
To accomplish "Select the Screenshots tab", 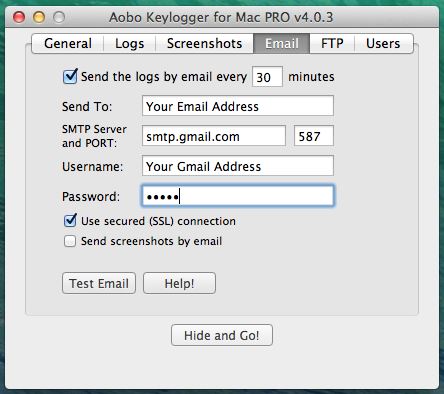I will [x=205, y=43].
